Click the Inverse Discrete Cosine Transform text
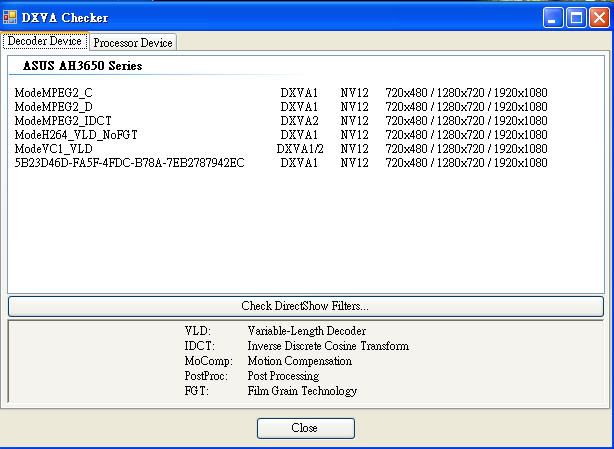The image size is (614, 449). pos(328,346)
